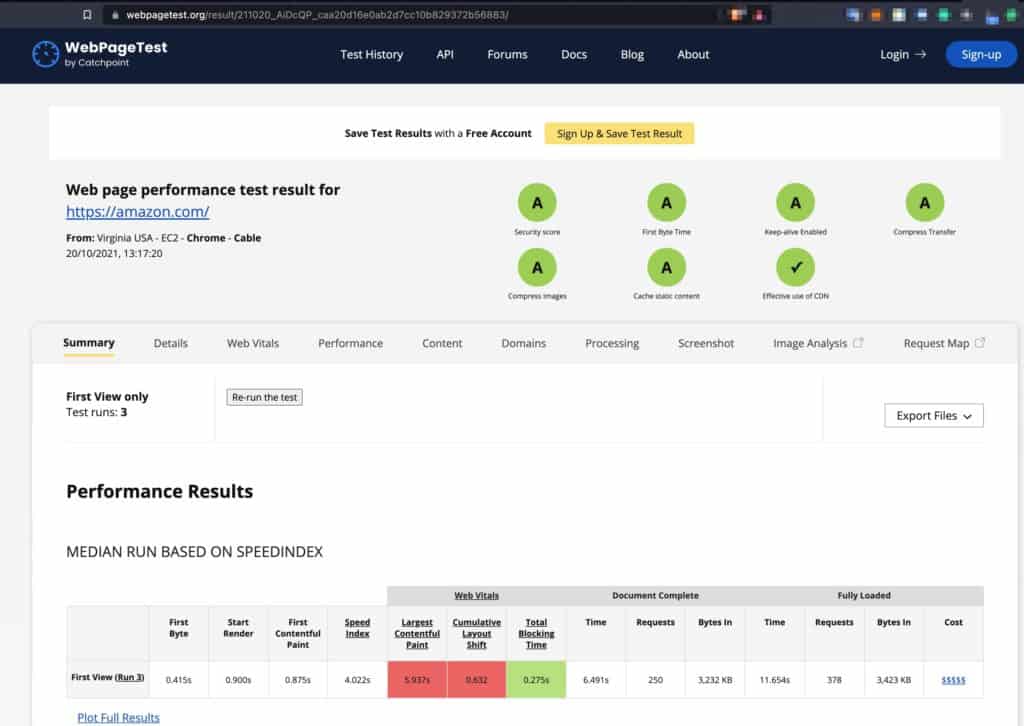Click the 0.415s First Byte value
Viewport: 1024px width, 726px height.
(179, 680)
